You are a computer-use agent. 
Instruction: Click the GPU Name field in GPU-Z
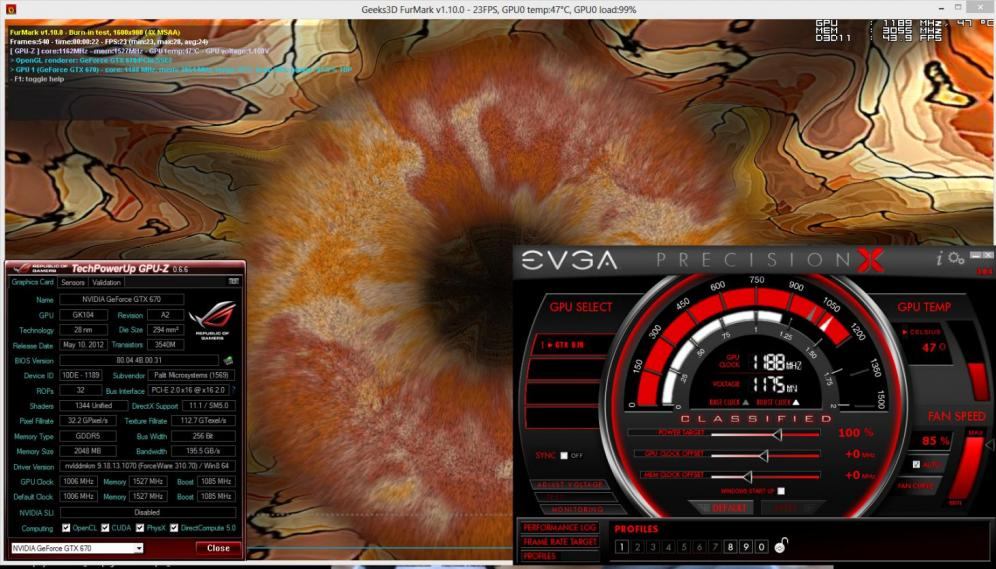click(x=121, y=299)
